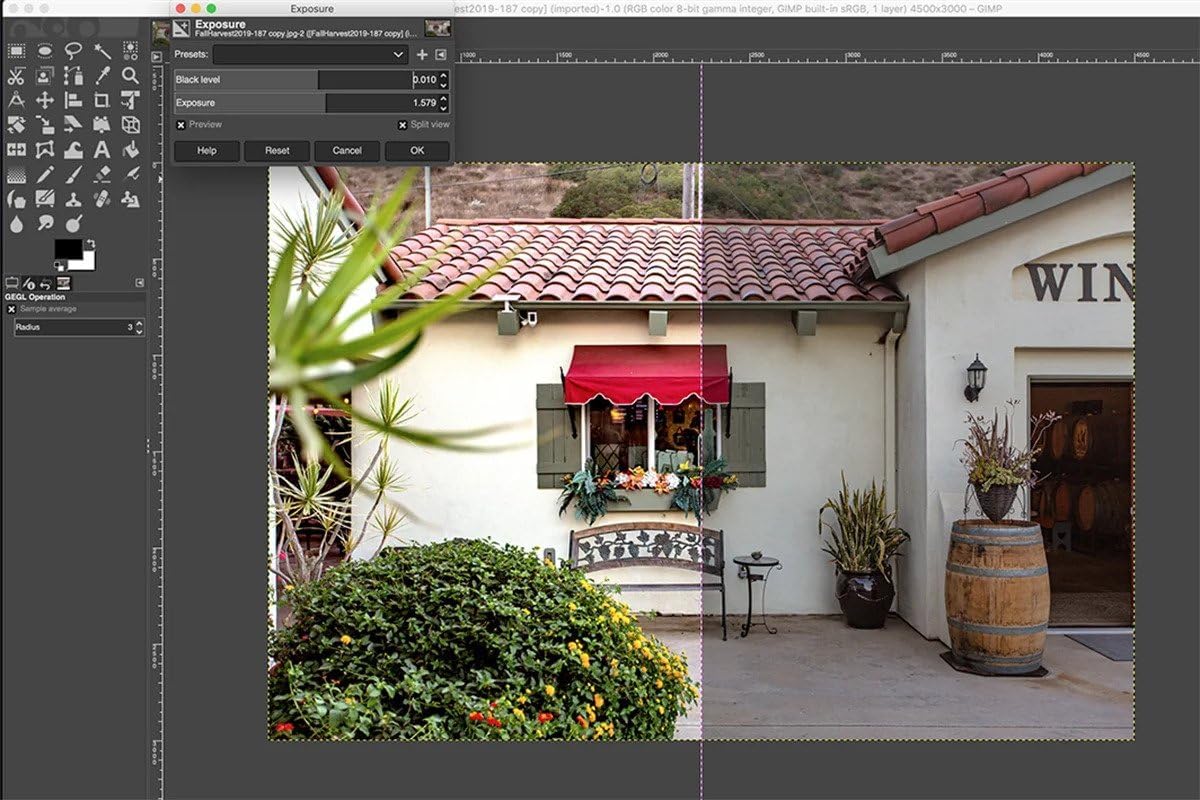Select the Rectangle Select tool
Screen dimensions: 1200x800
(x=16, y=50)
